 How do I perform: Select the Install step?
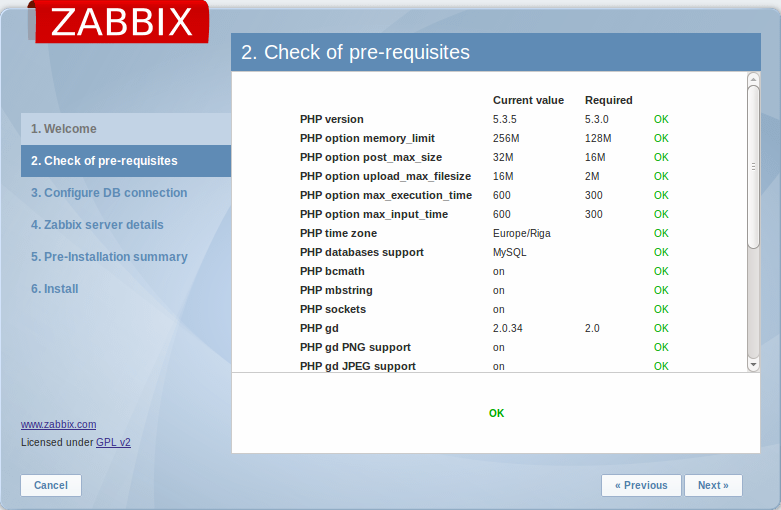pos(55,289)
